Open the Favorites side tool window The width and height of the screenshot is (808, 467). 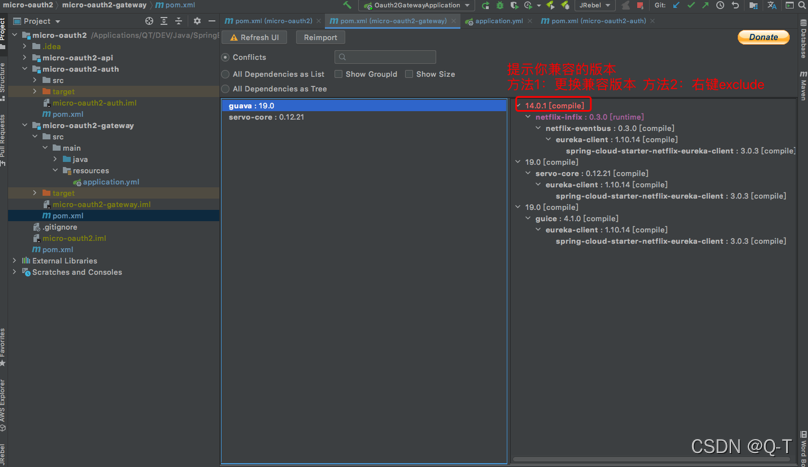coord(3,347)
